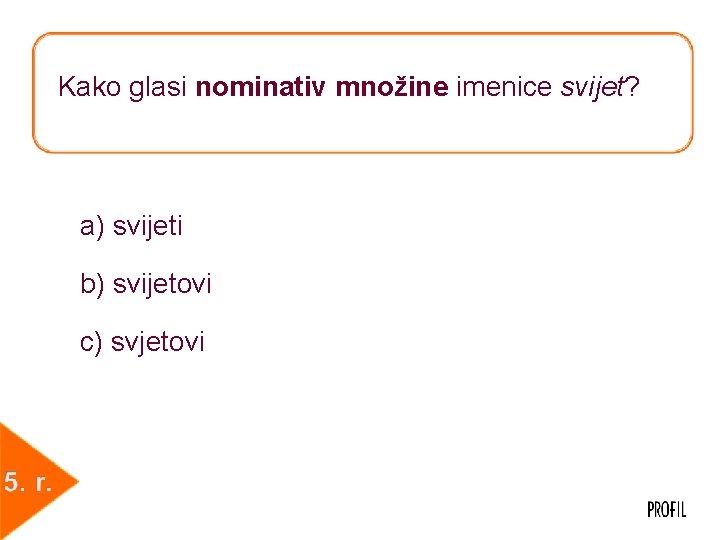Click the 'a)' option letter
The width and height of the screenshot is (720, 540).
92,227
